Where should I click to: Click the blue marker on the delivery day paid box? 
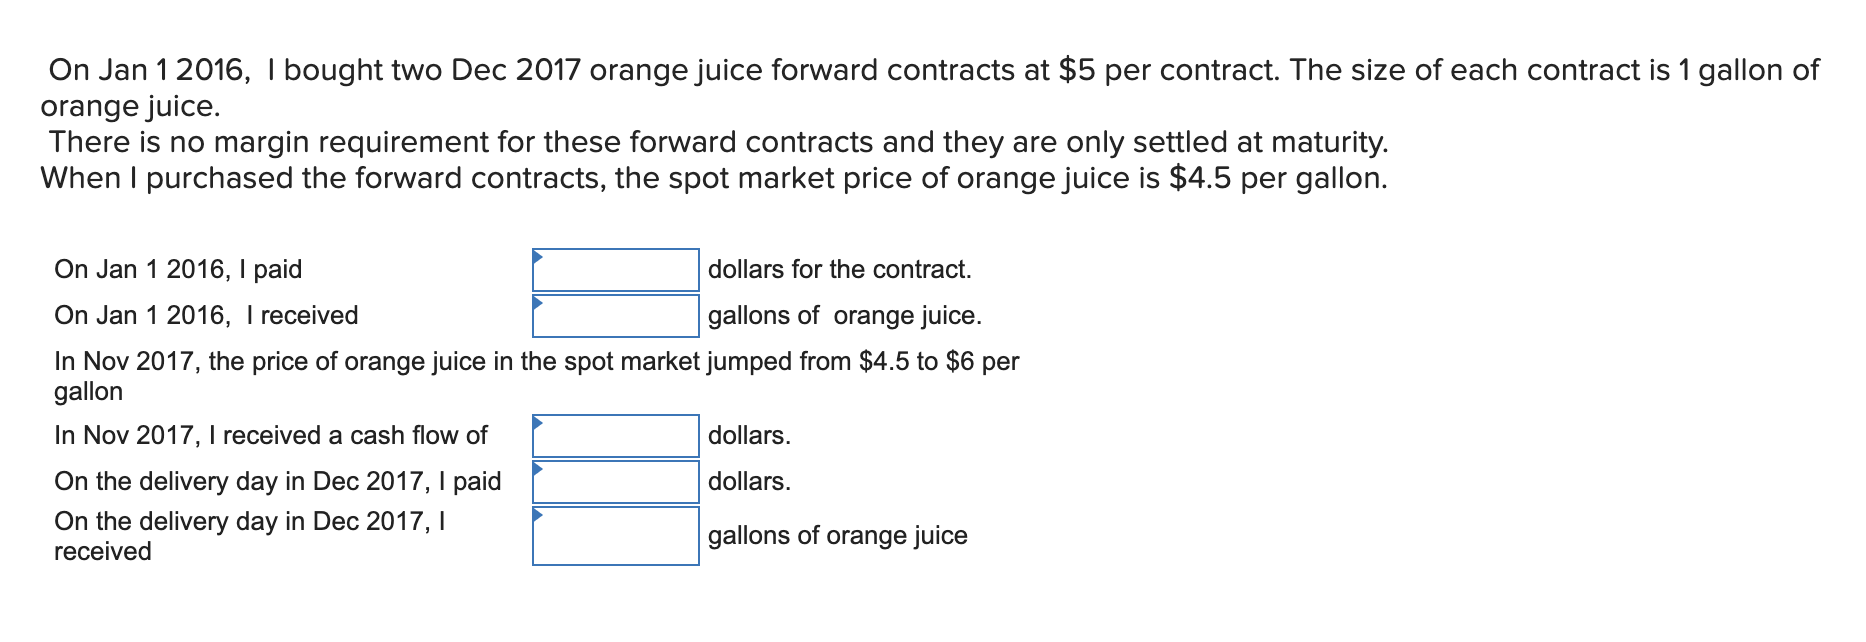[540, 470]
